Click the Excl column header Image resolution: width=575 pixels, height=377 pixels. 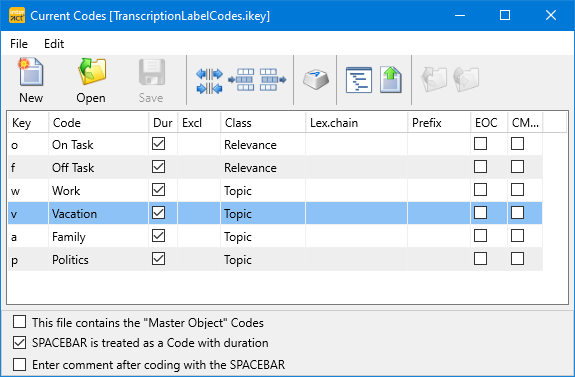point(199,122)
